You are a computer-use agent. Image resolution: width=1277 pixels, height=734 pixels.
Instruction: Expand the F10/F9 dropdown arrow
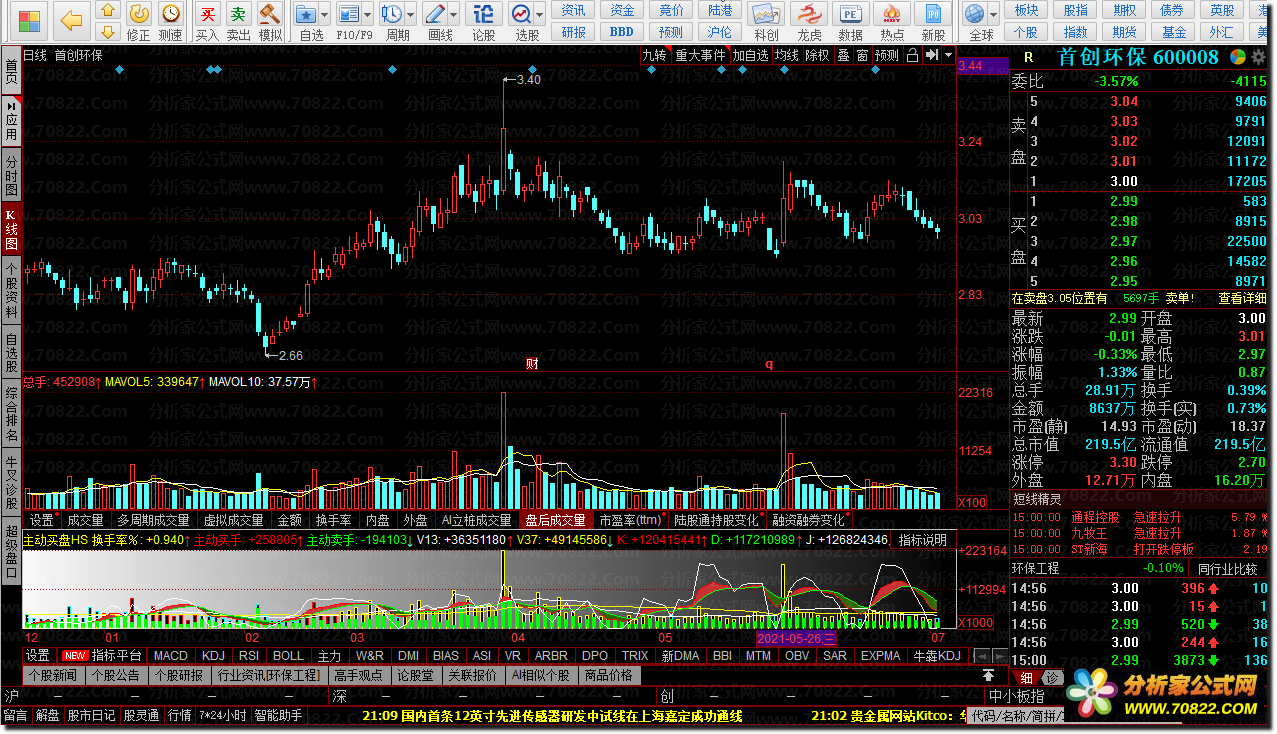(368, 14)
